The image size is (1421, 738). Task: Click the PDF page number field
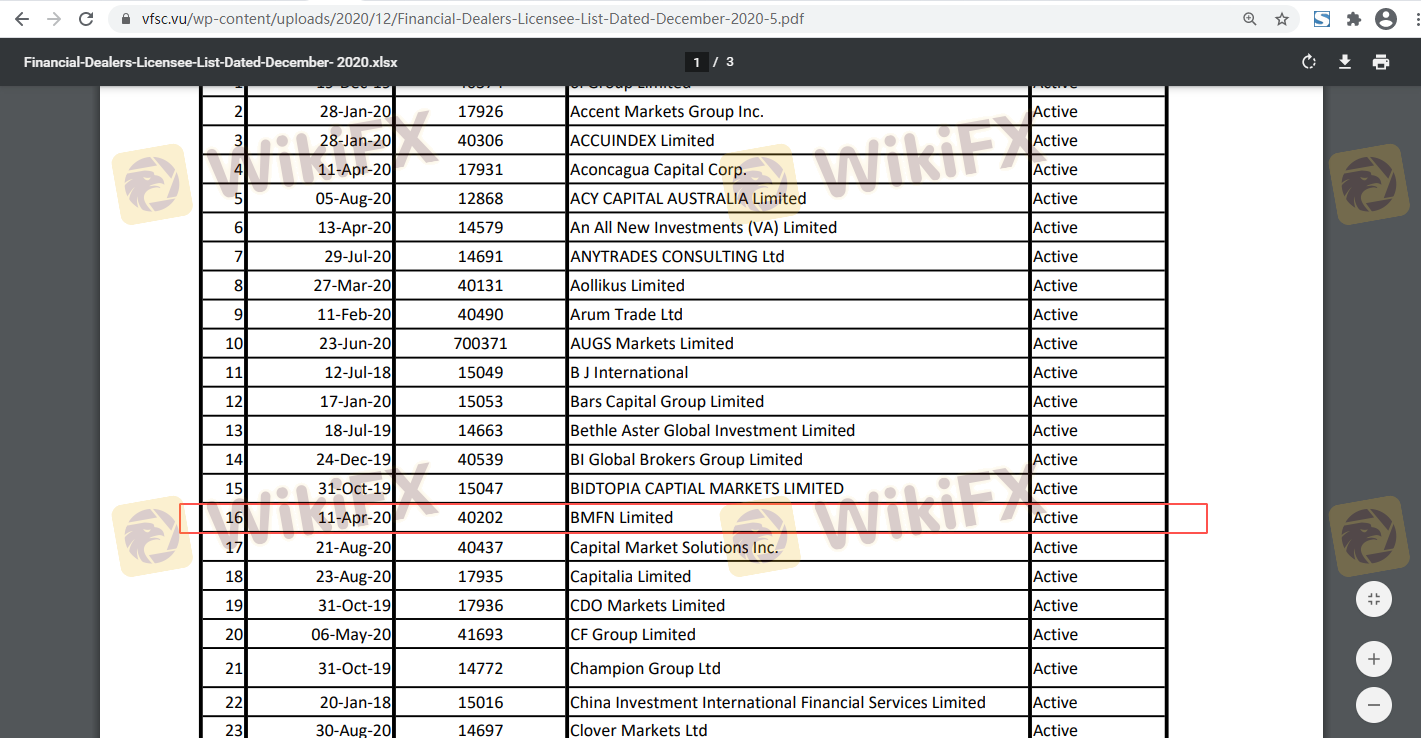696,62
